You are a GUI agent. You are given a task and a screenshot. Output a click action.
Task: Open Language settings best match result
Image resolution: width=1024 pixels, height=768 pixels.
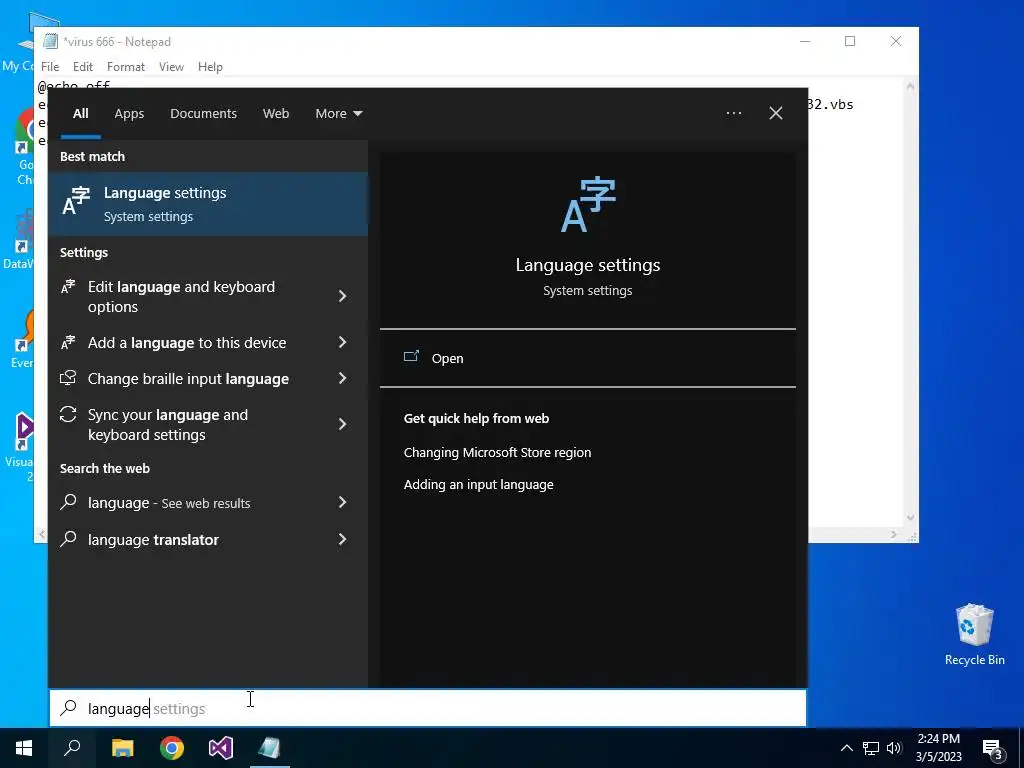(x=208, y=204)
